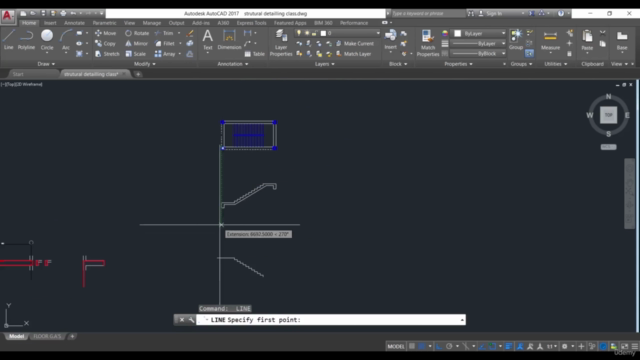640x360 pixels.
Task: Click the Erase tool icon
Action: pyautogui.click(x=190, y=33)
